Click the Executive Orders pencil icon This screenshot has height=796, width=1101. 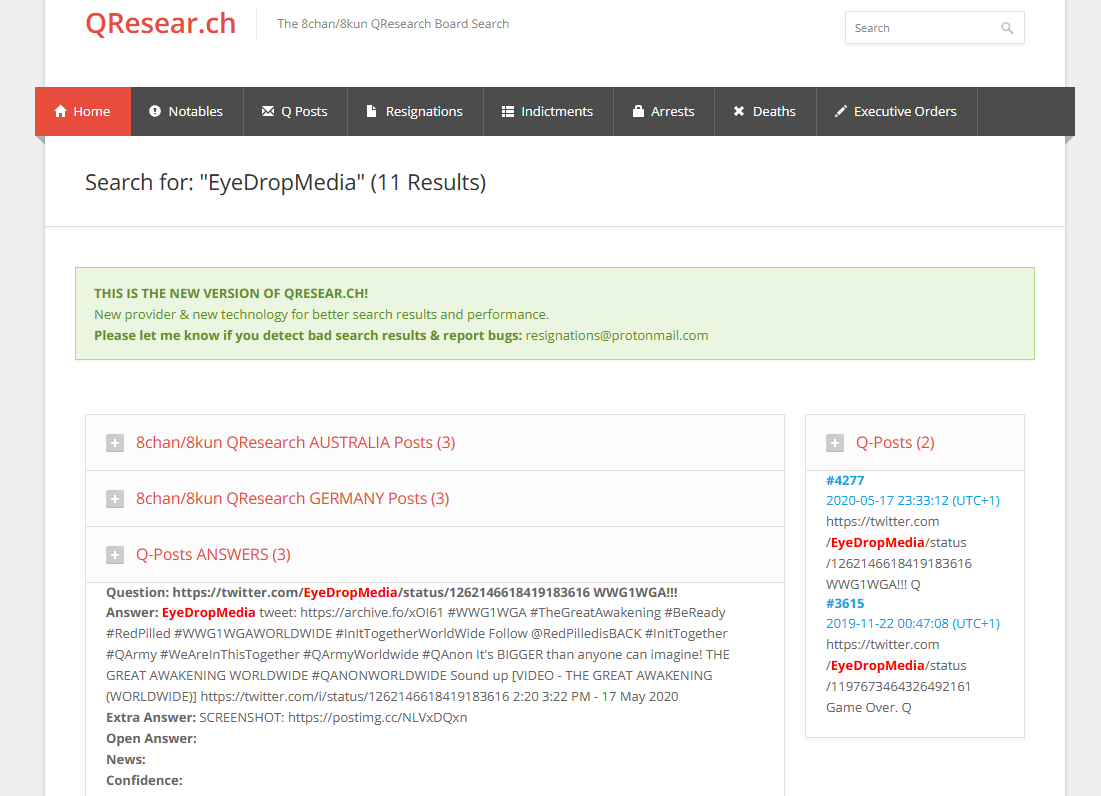(x=840, y=112)
